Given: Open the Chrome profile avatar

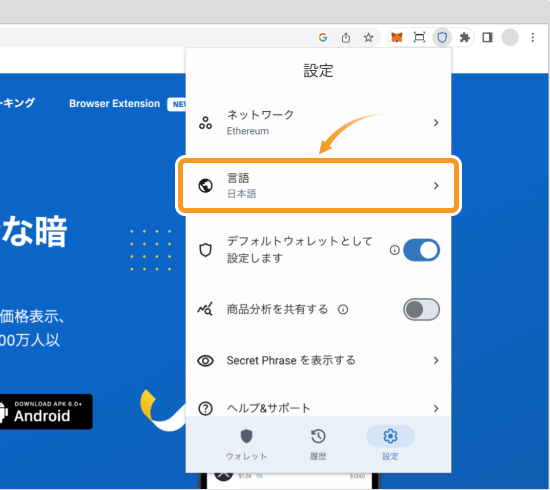Looking at the screenshot, I should pos(510,37).
